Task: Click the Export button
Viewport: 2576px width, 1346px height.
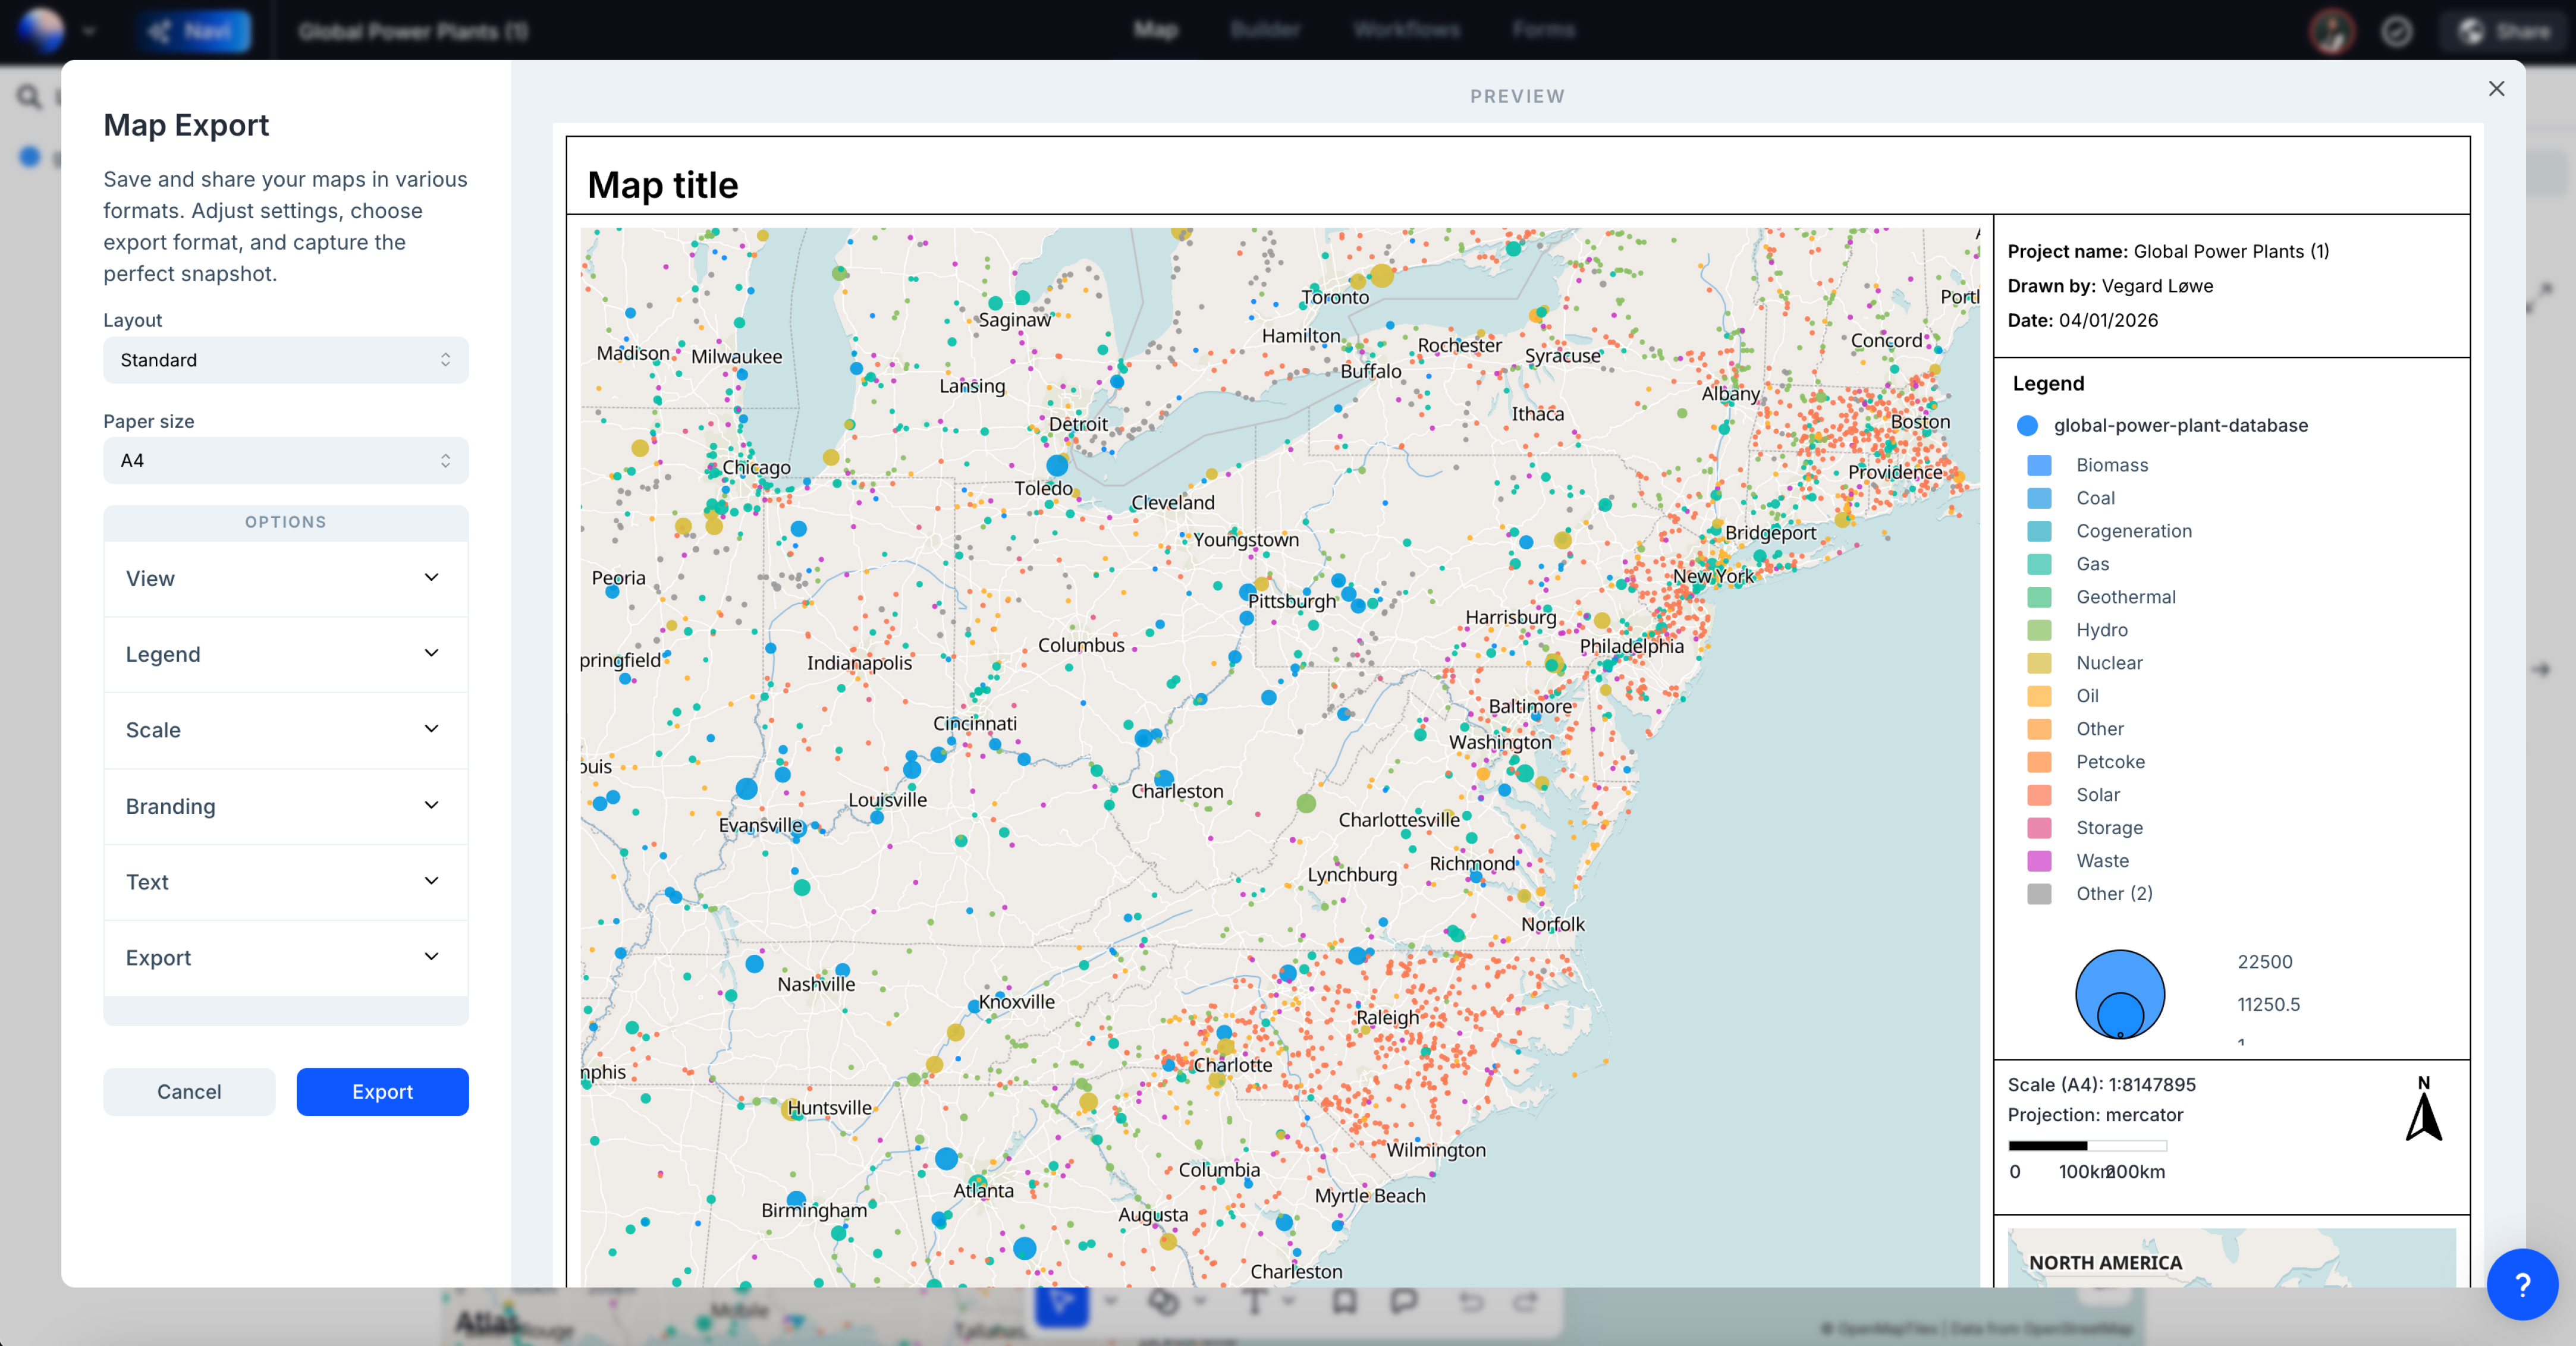Action: click(x=382, y=1091)
